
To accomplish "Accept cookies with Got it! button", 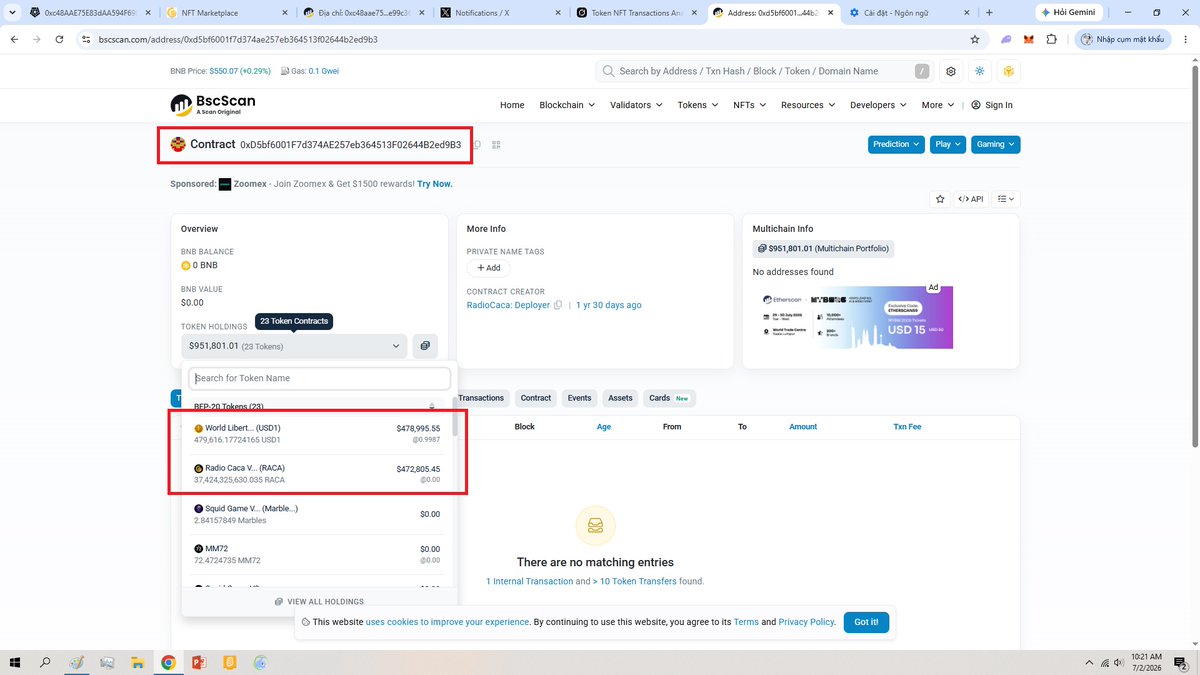I will click(x=866, y=622).
